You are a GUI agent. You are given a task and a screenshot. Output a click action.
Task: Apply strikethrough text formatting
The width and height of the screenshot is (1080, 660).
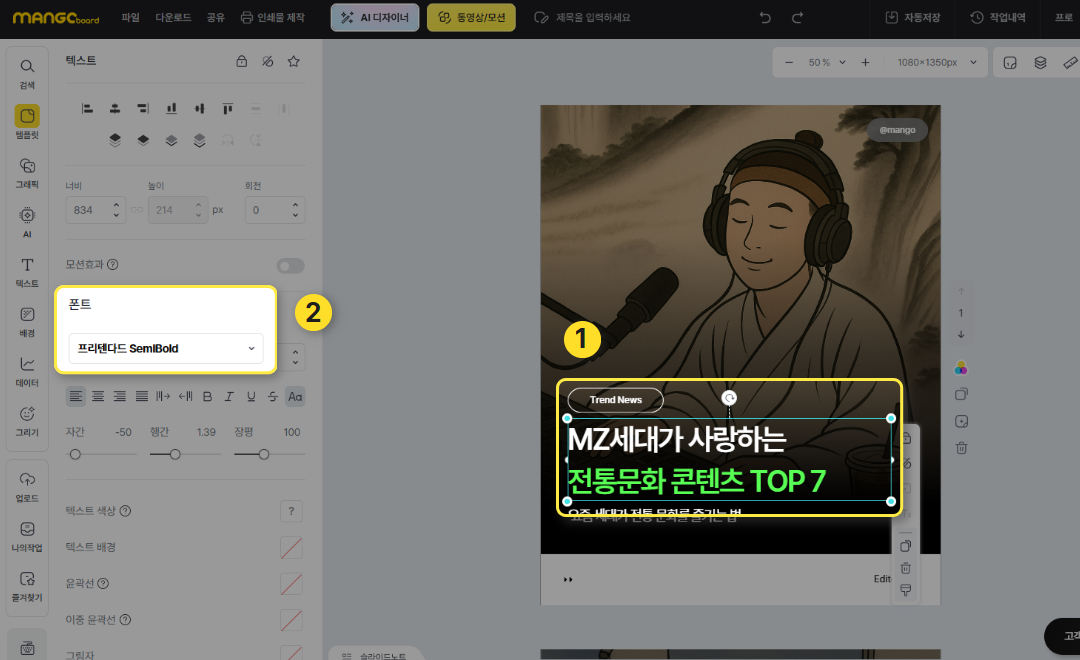pyautogui.click(x=273, y=397)
